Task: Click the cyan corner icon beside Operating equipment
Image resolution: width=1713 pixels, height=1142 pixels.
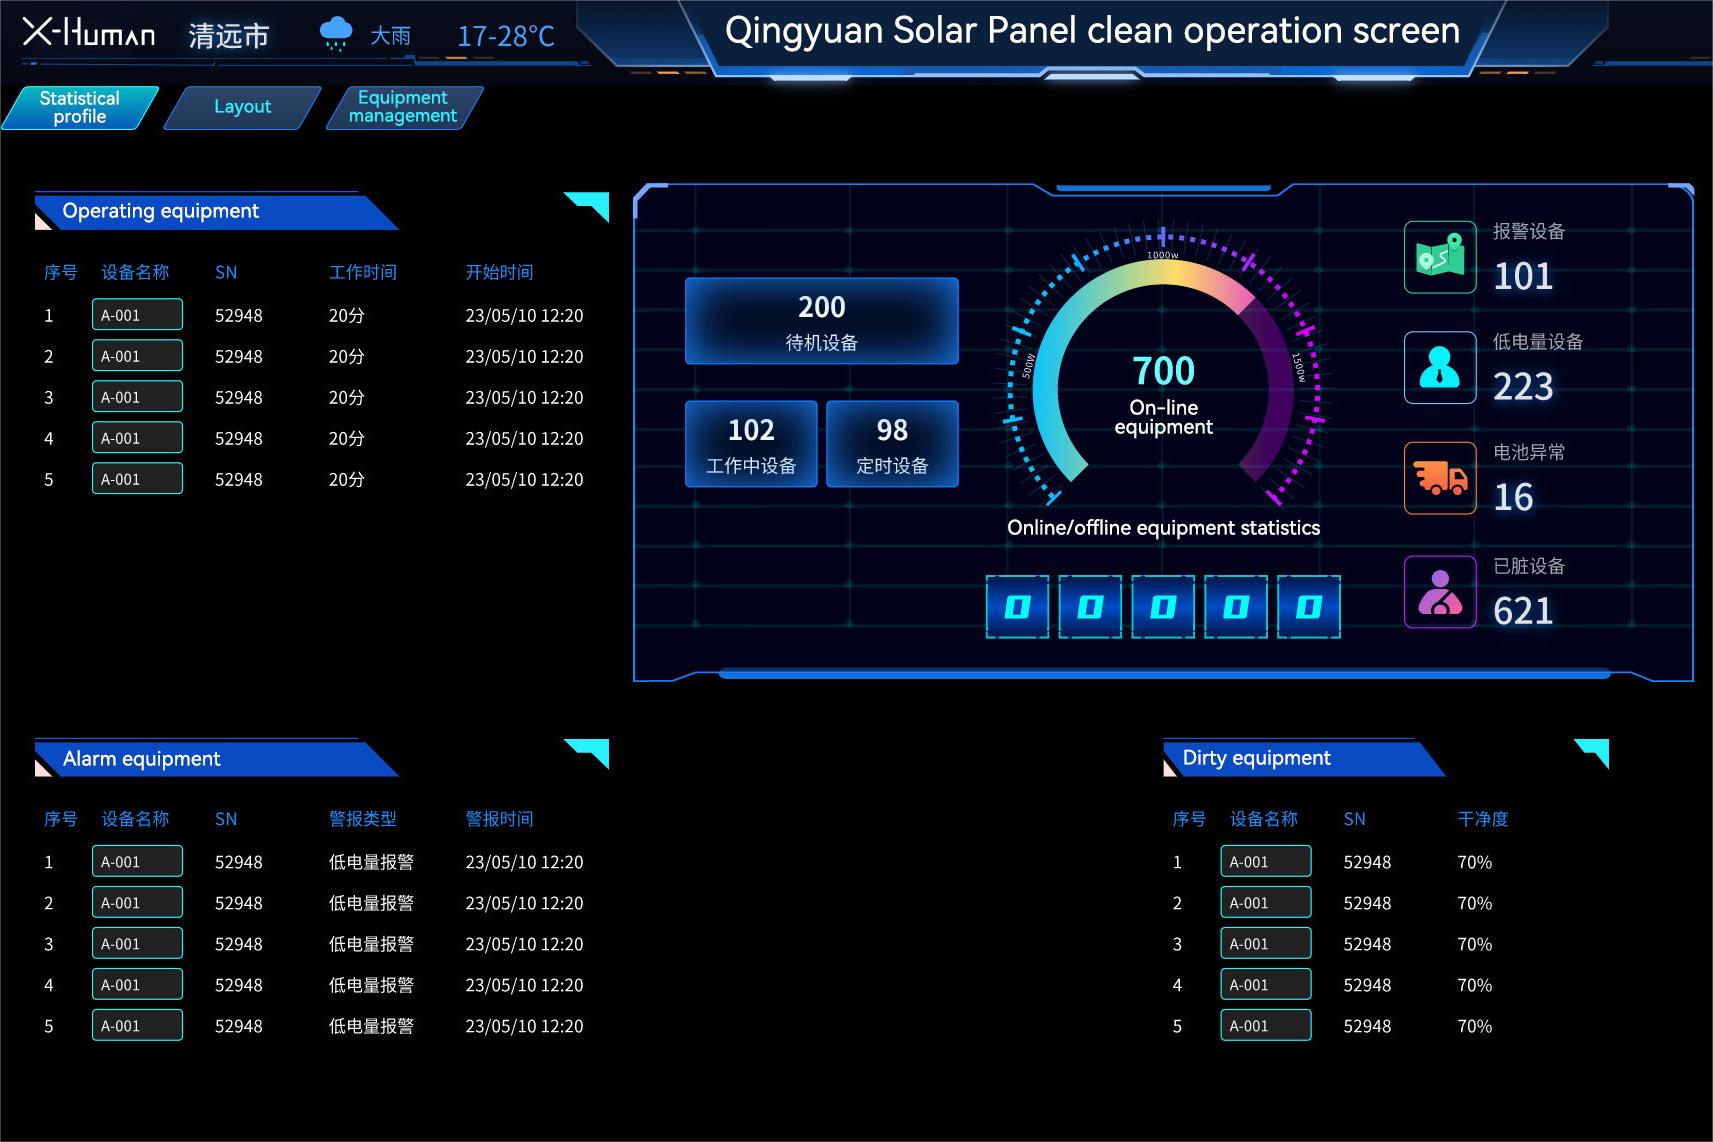Action: pyautogui.click(x=588, y=205)
